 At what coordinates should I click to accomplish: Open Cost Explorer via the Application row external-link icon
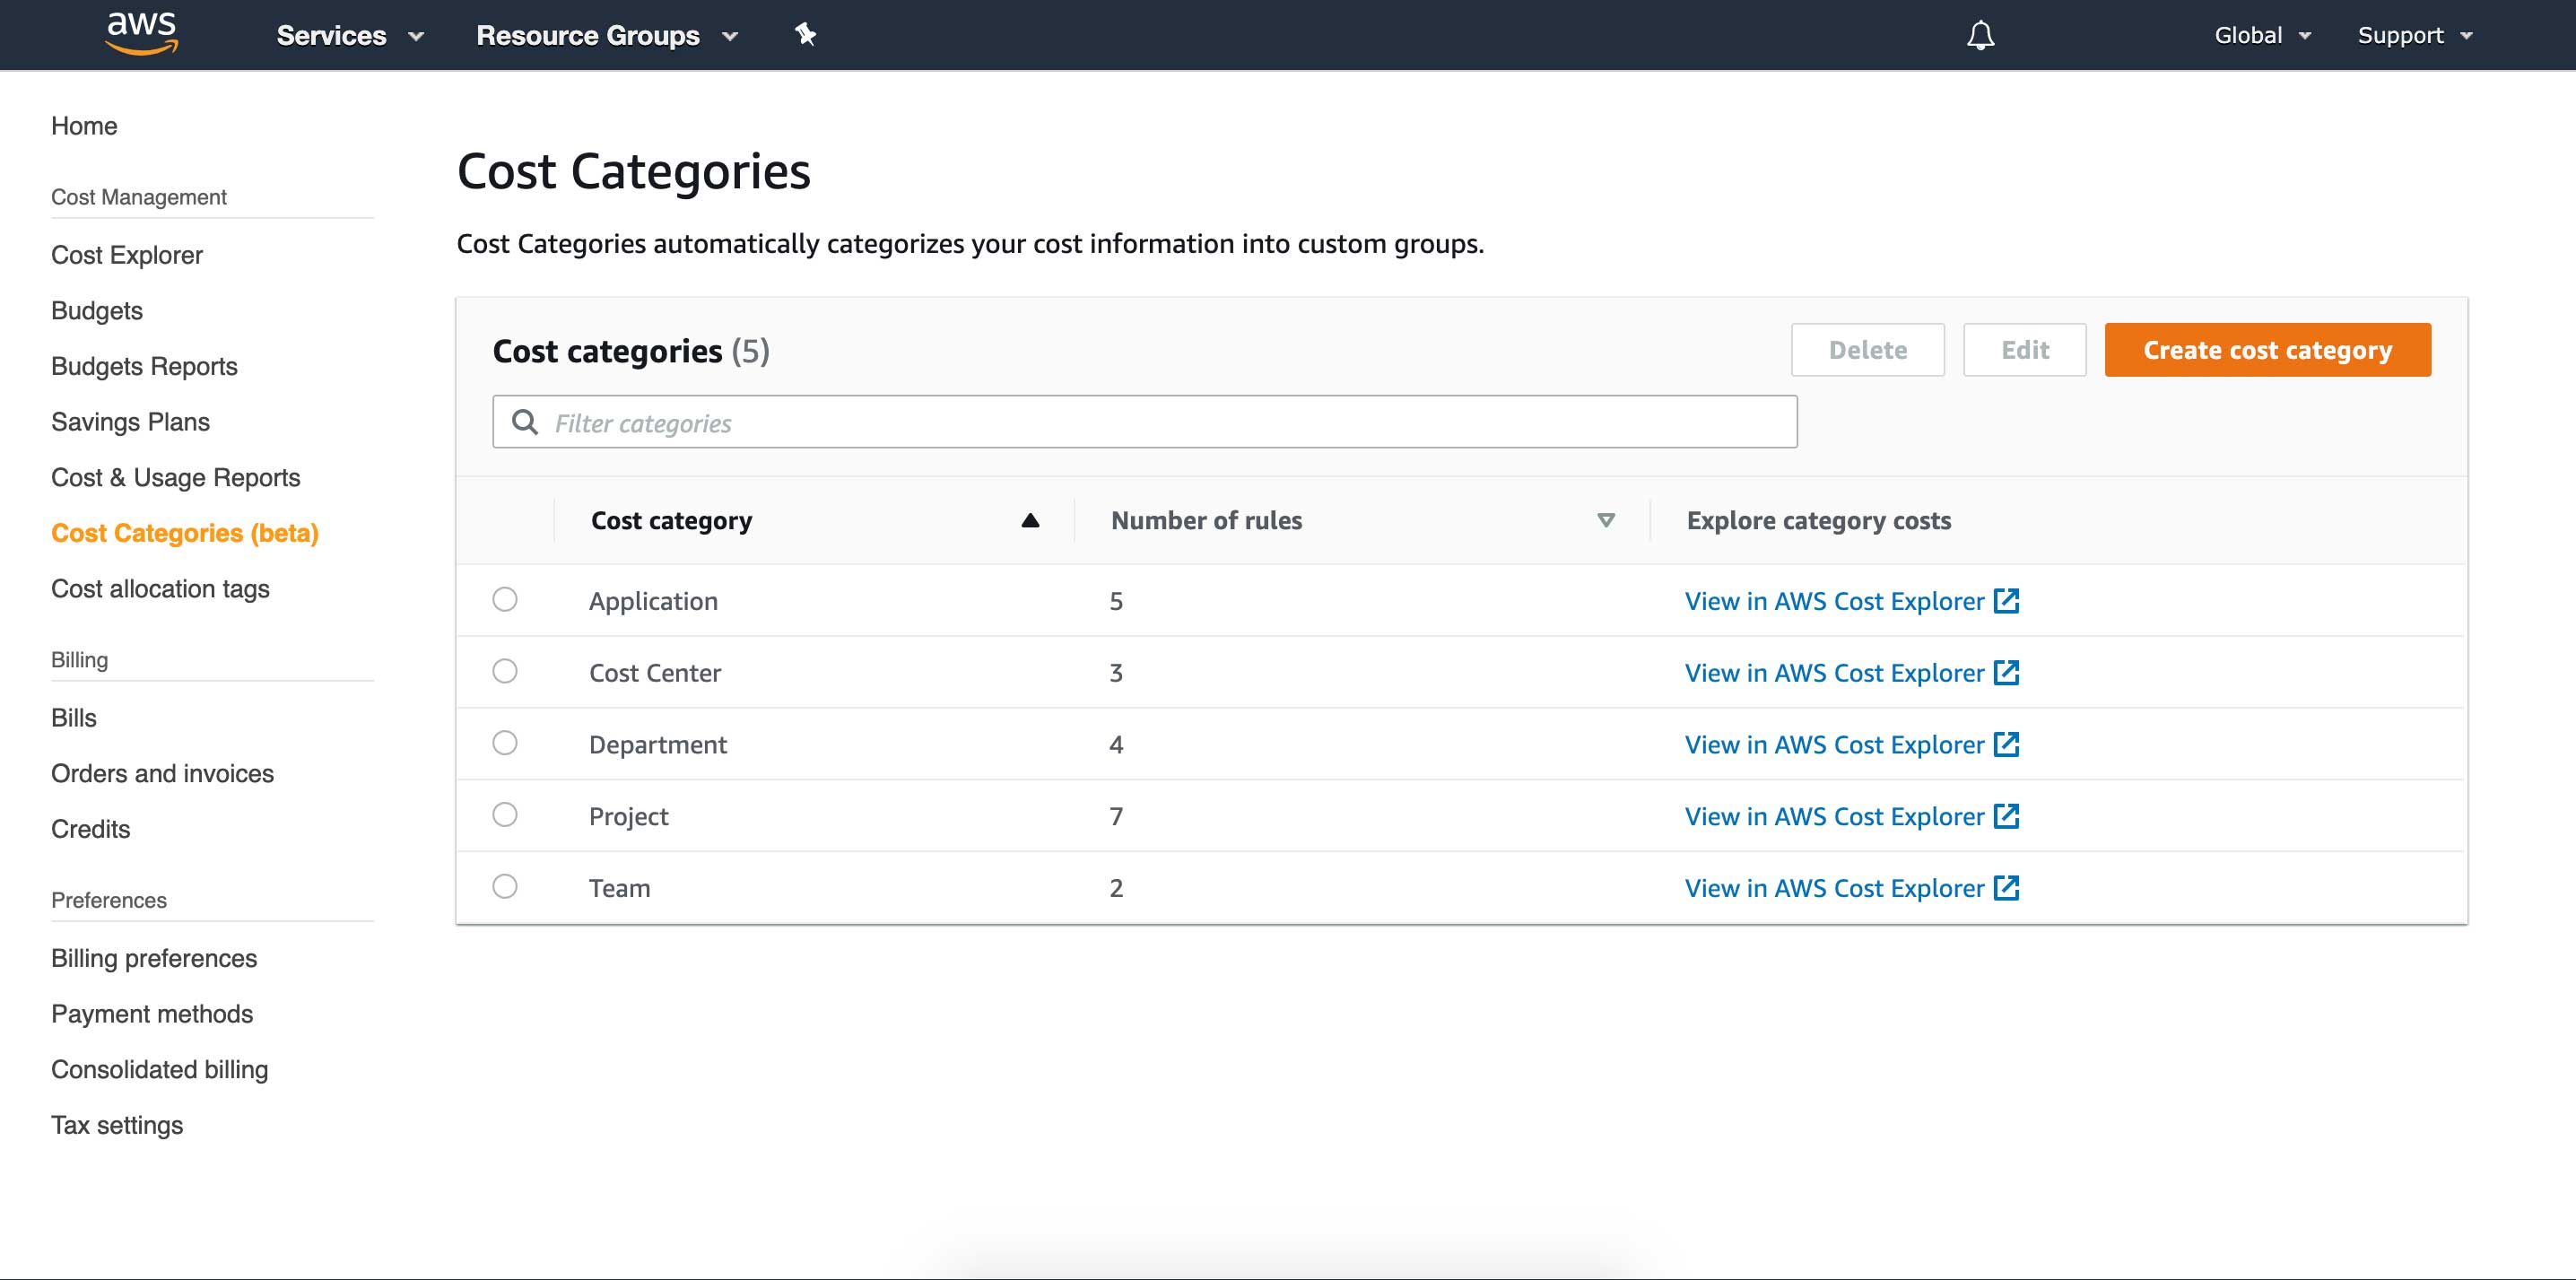tap(2008, 600)
